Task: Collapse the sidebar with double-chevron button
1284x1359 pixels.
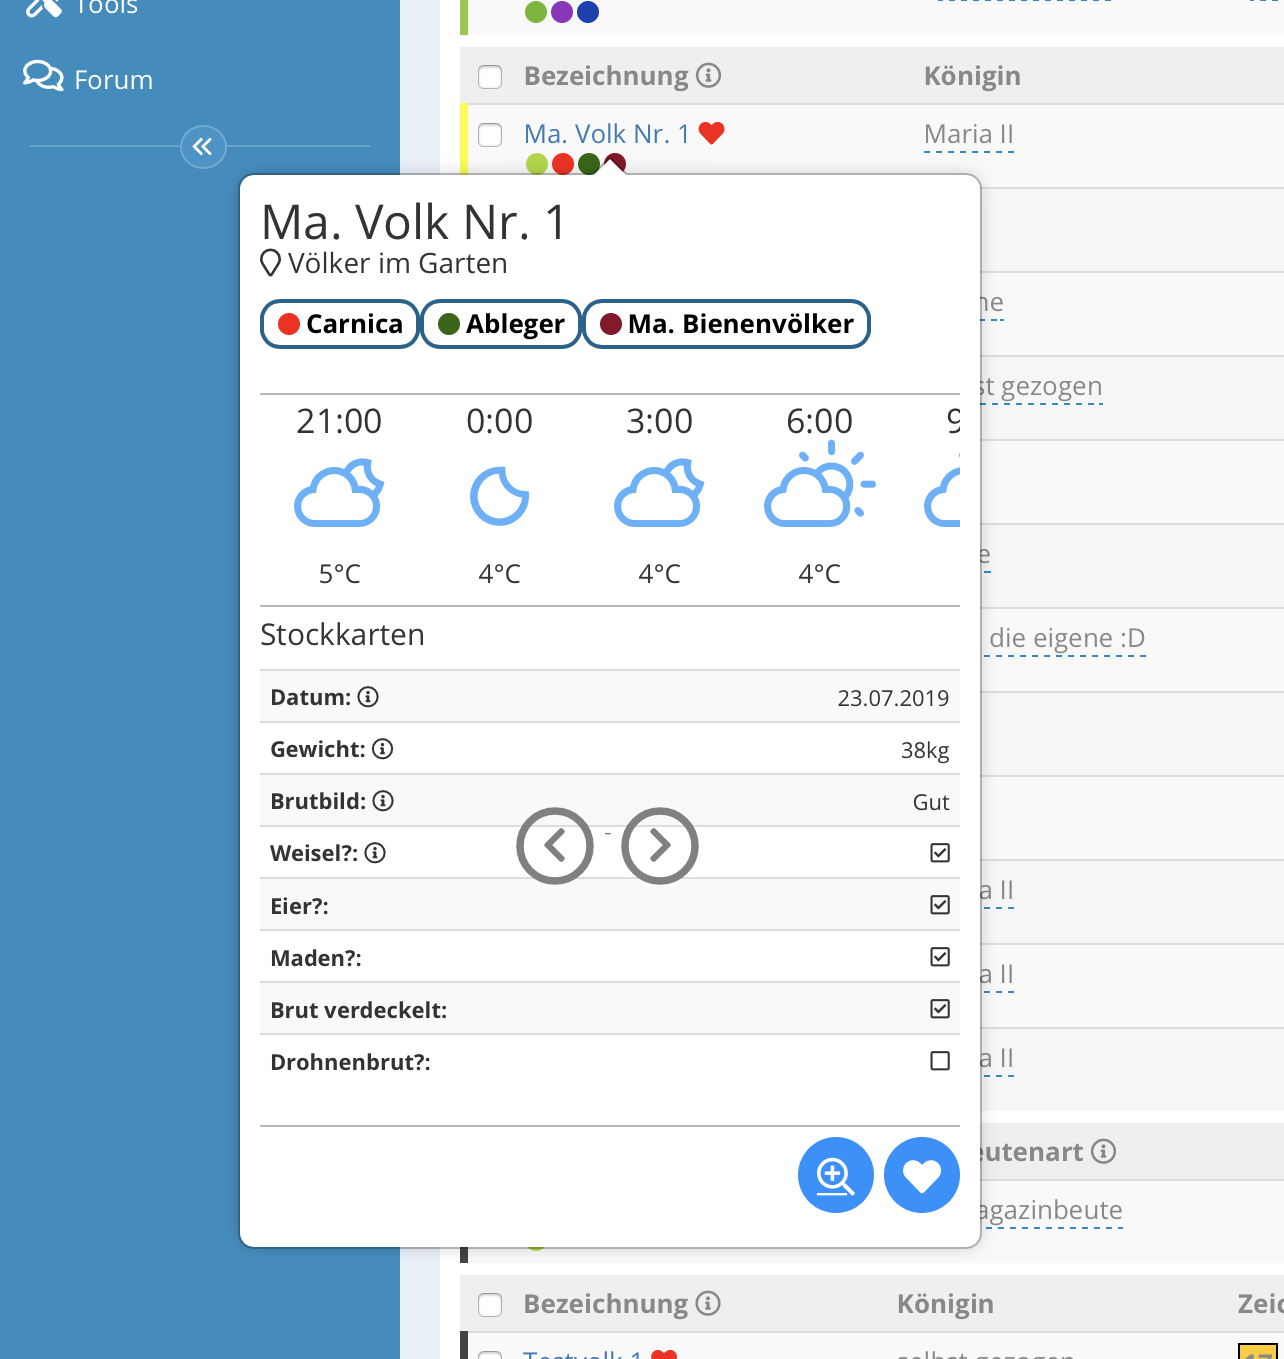Action: [x=203, y=147]
